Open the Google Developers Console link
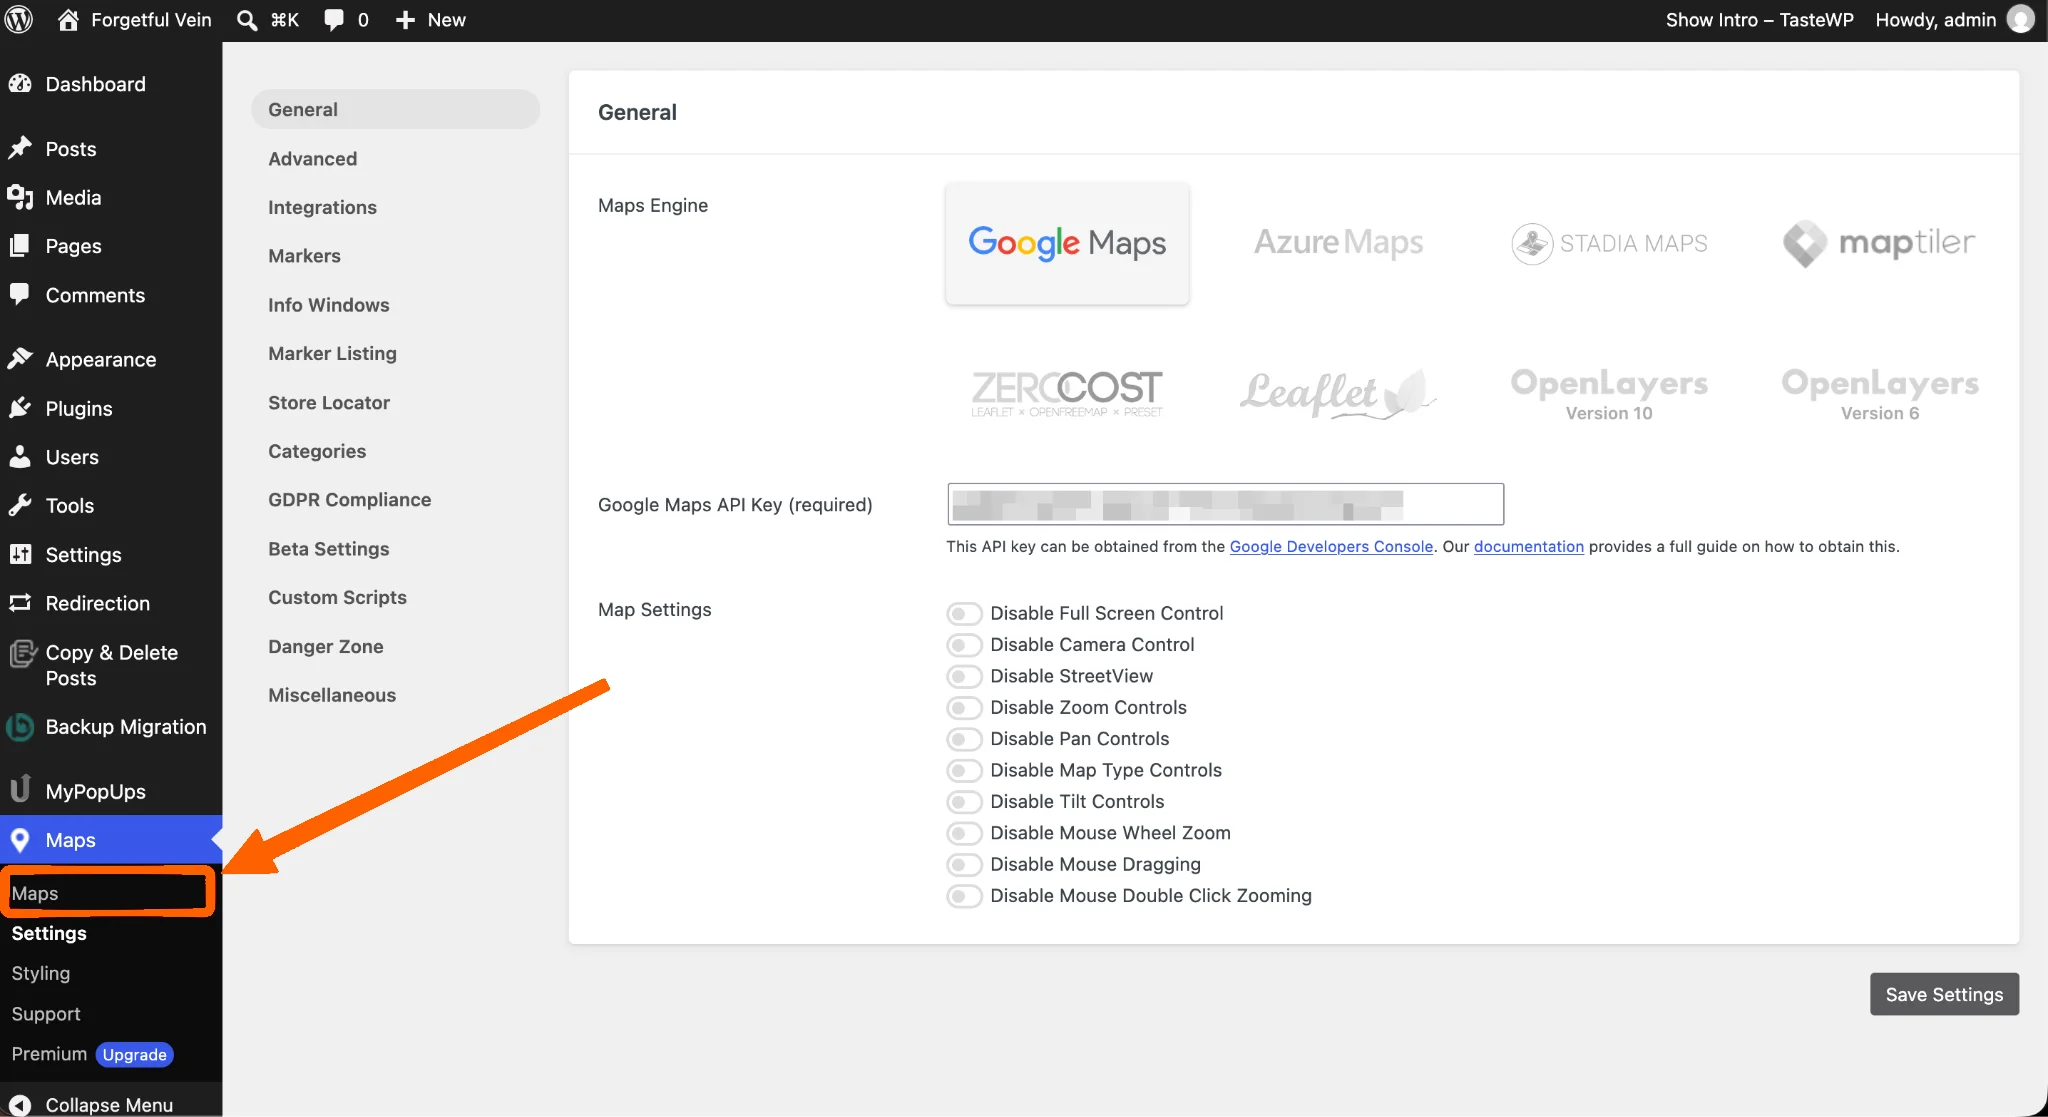This screenshot has width=2048, height=1117. [1331, 547]
